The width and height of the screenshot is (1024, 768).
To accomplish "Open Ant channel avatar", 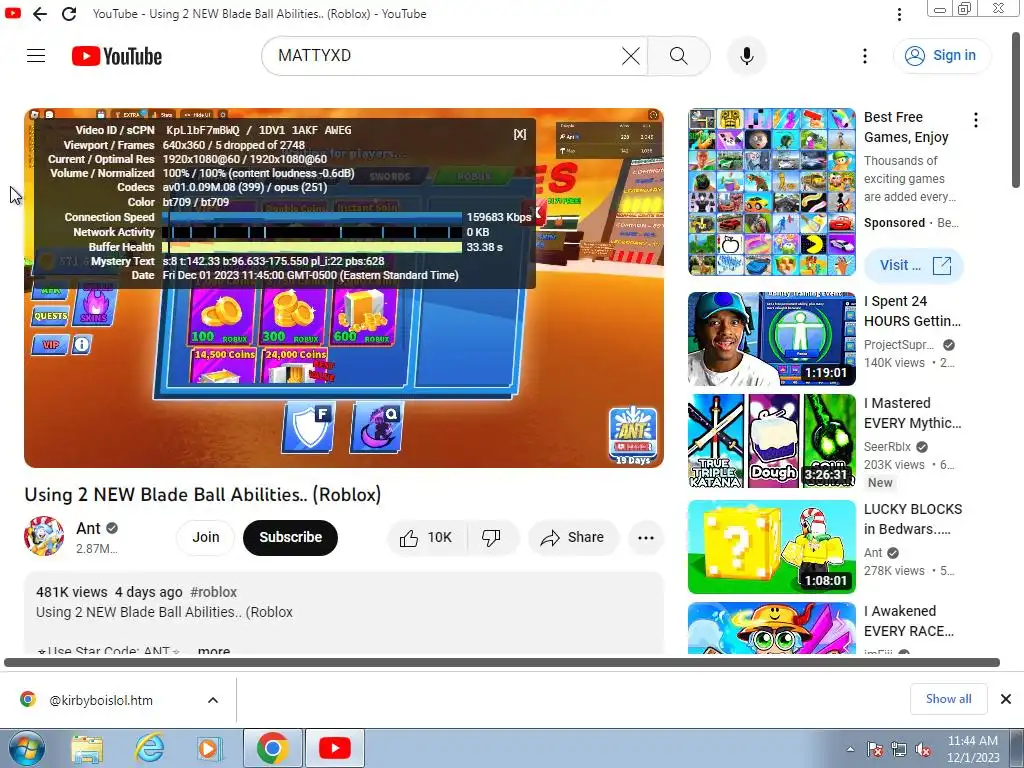I will click(x=44, y=536).
